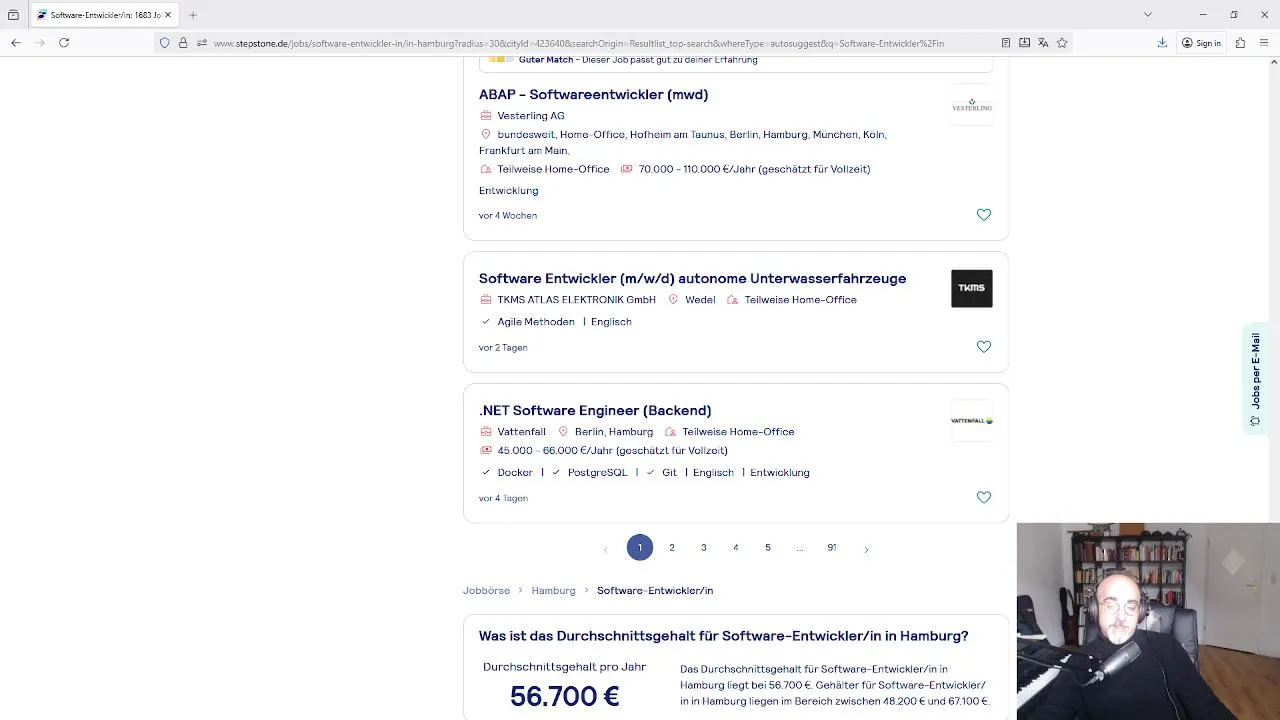Save the Vattenfall .NET job with heart
The height and width of the screenshot is (720, 1280).
(984, 497)
